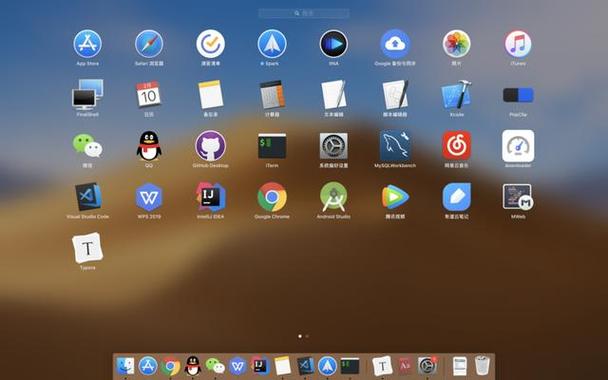Open System Preferences gear in Launchpad grid
Screen dimensions: 608x380
point(333,146)
